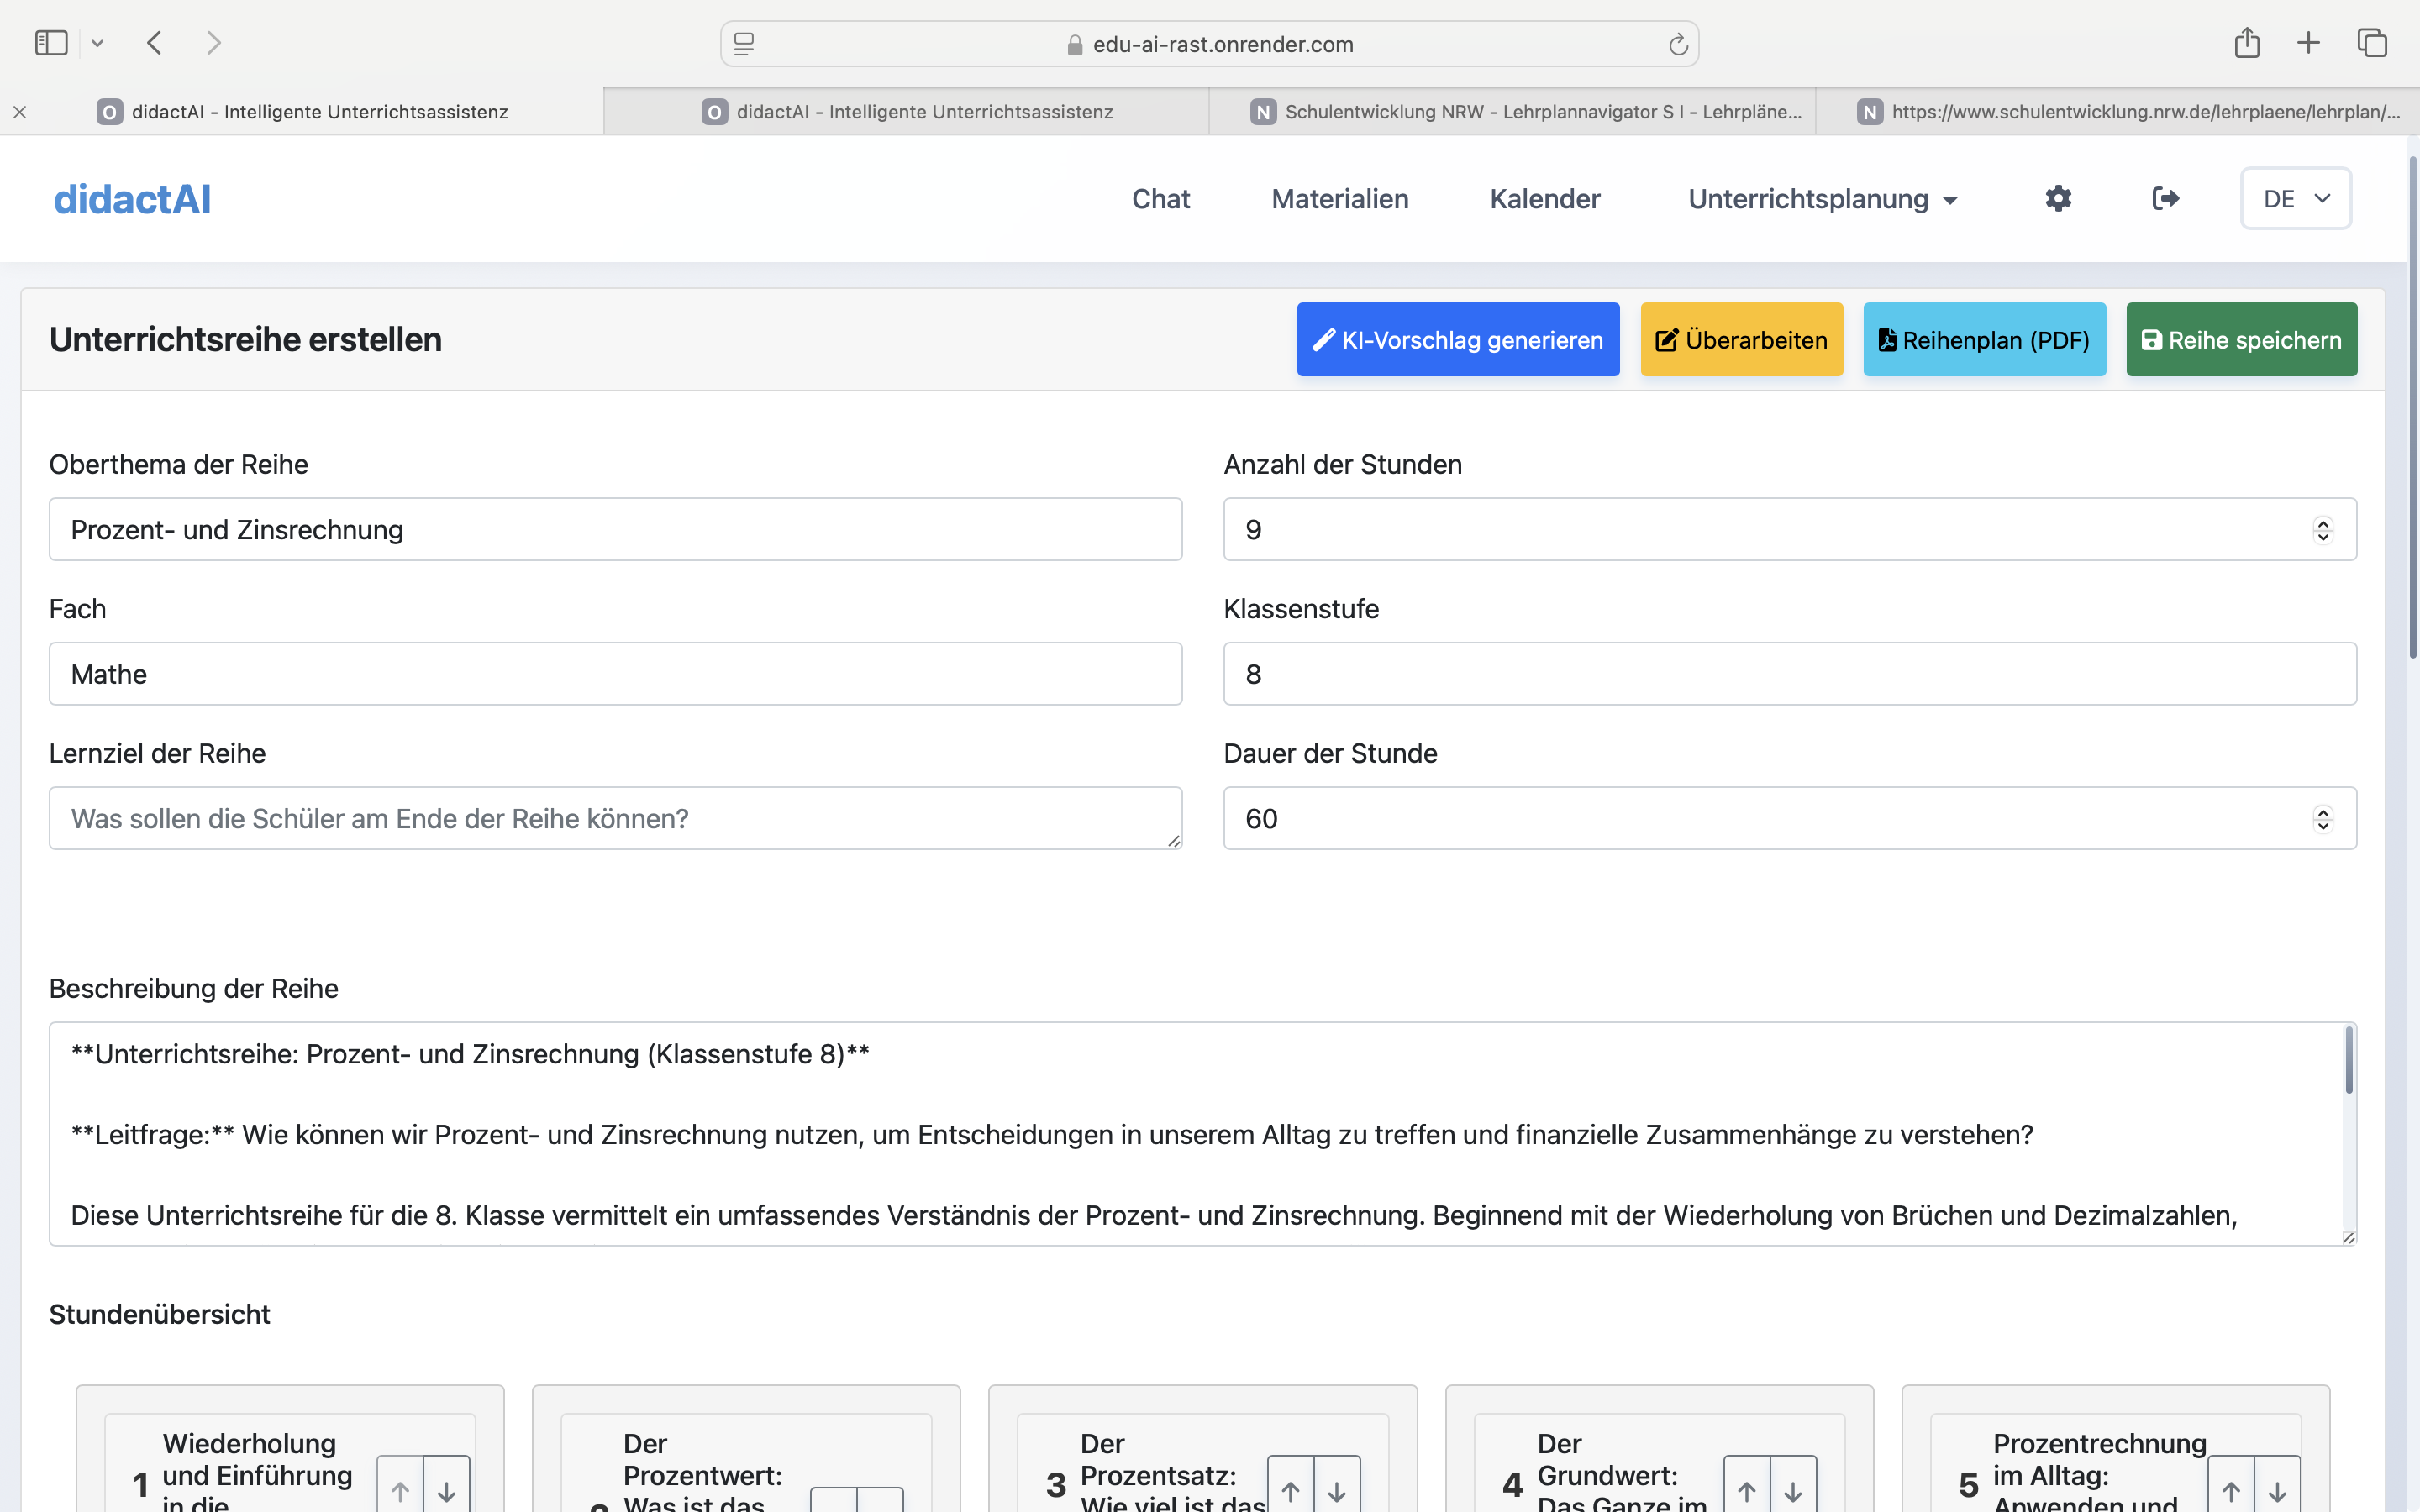Click the resize handle of Lernziel textarea
The image size is (2420, 1512).
point(1174,841)
